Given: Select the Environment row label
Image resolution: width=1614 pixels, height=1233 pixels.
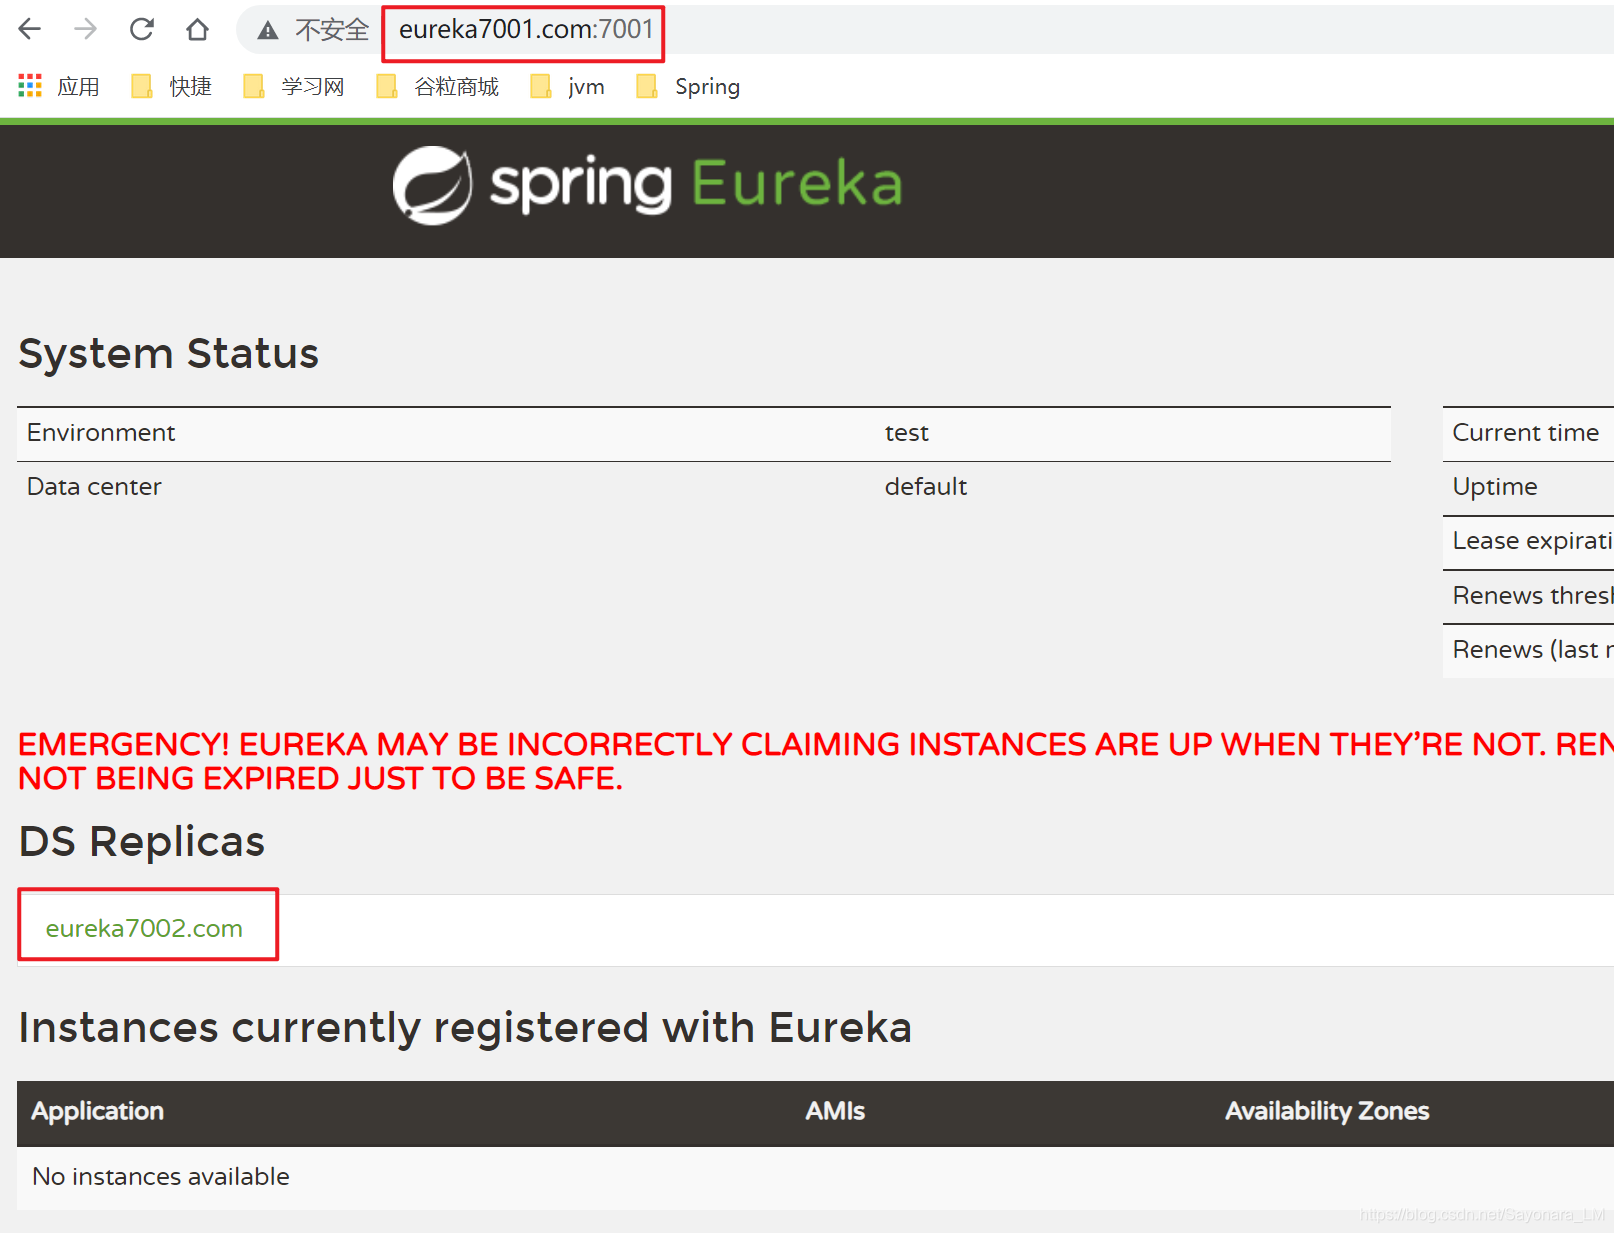Looking at the screenshot, I should (x=101, y=433).
